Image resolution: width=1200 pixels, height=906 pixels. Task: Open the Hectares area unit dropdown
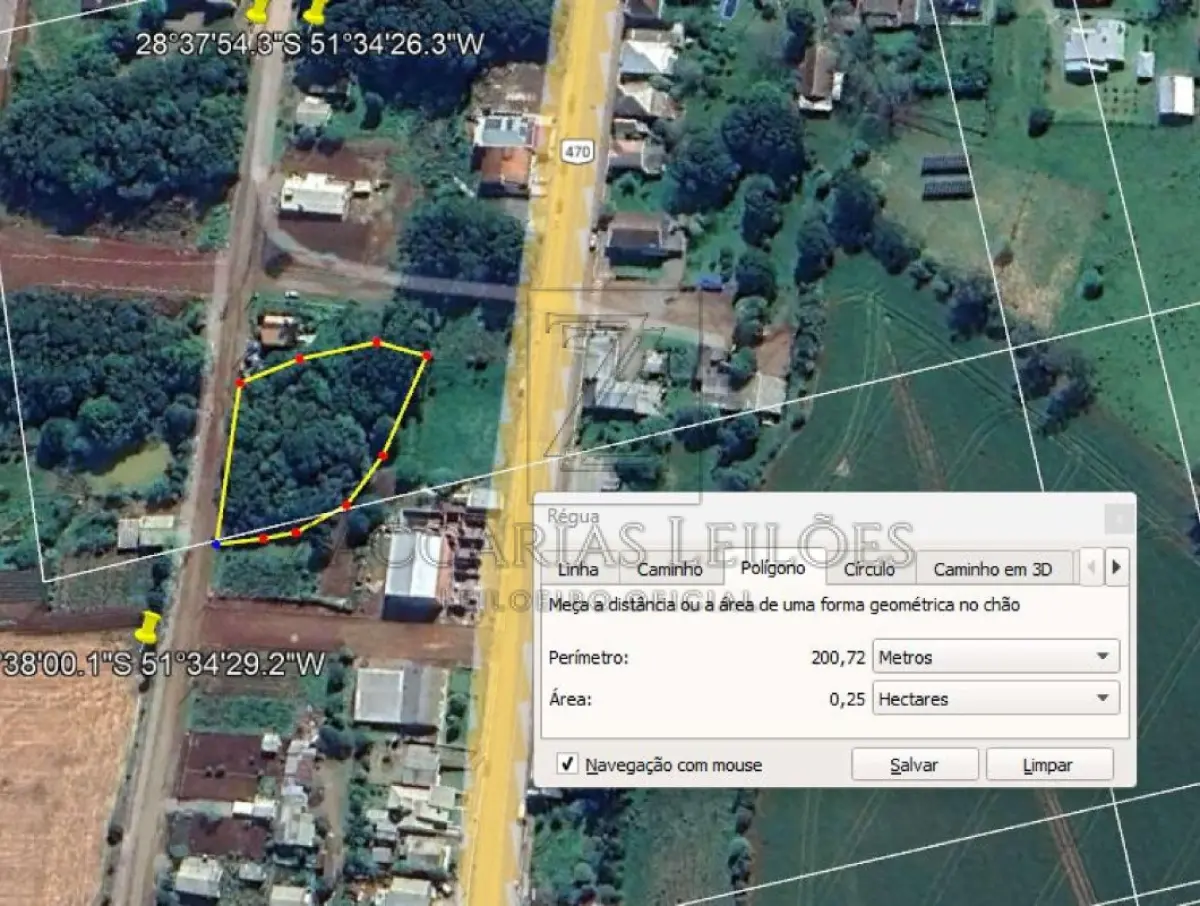pos(996,698)
